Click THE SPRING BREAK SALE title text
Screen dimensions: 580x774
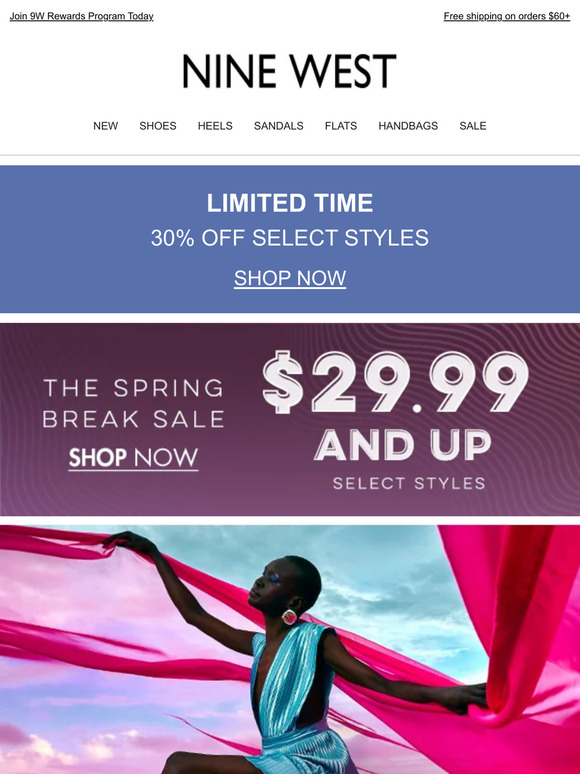point(133,403)
